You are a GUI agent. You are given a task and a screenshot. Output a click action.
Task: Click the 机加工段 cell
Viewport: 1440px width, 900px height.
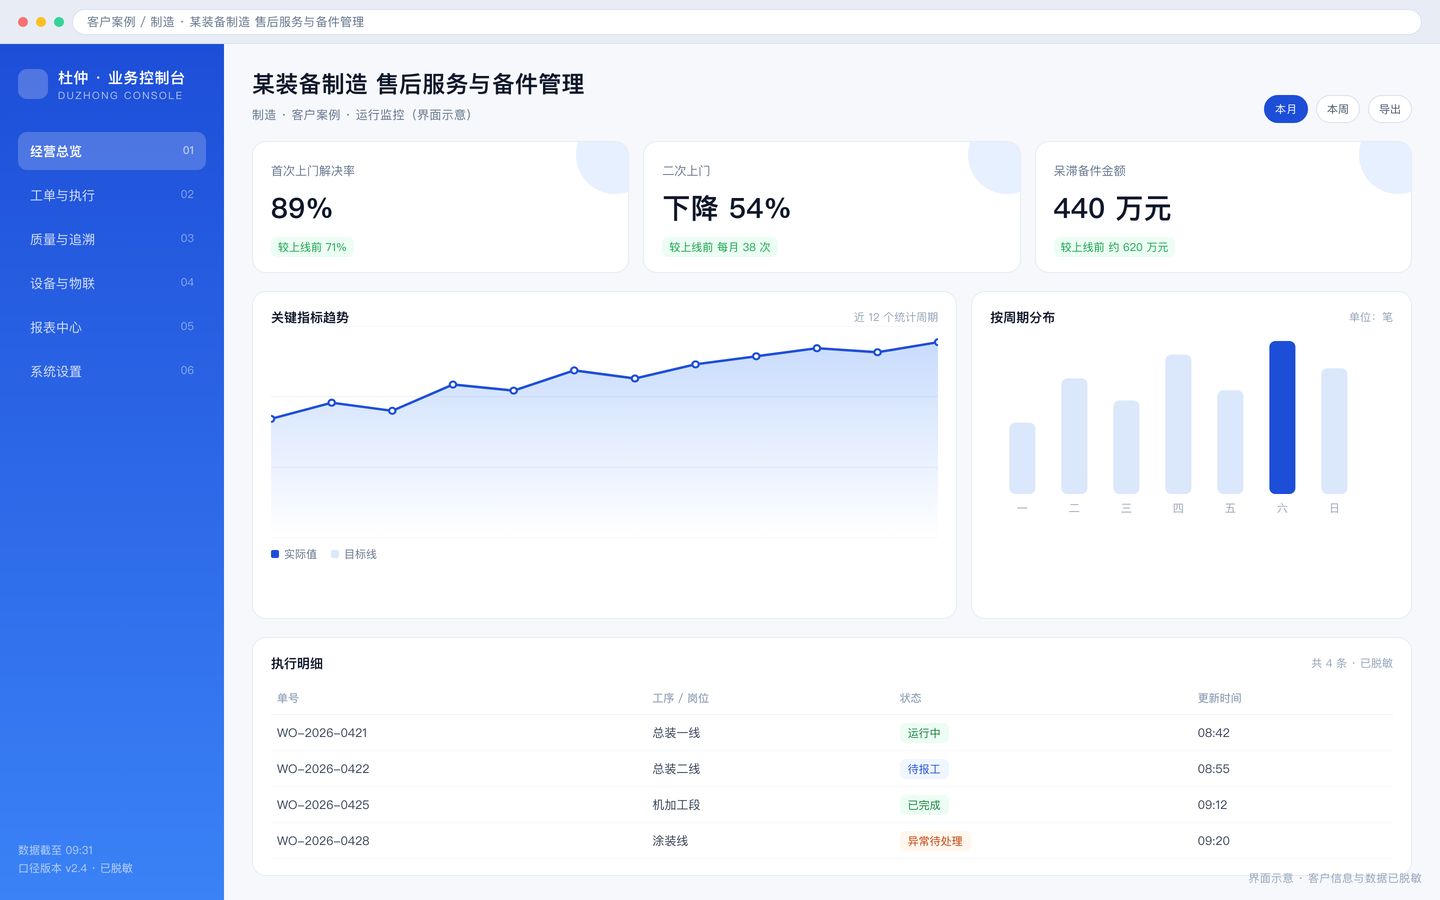click(x=676, y=805)
